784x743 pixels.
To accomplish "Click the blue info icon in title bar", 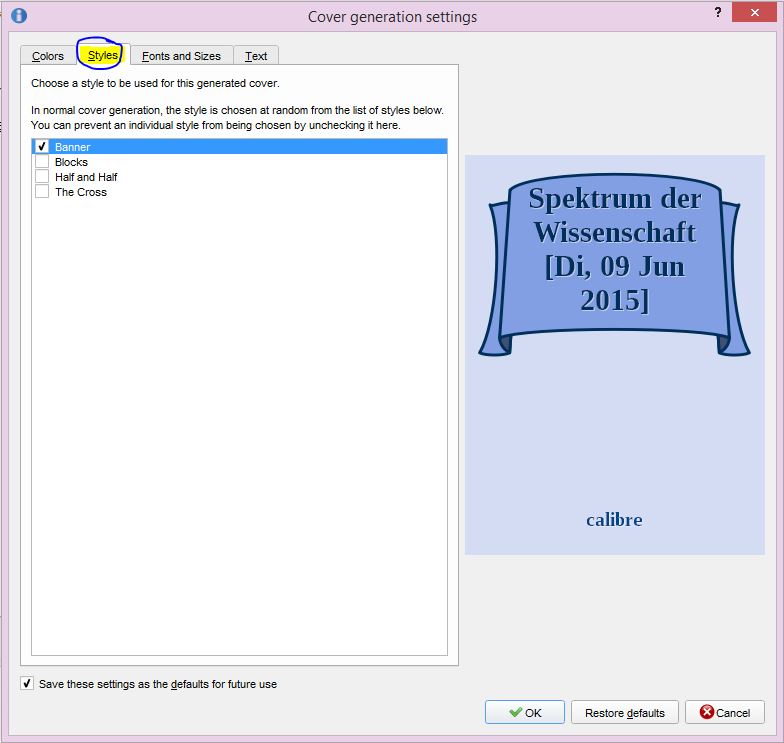I will pyautogui.click(x=19, y=15).
